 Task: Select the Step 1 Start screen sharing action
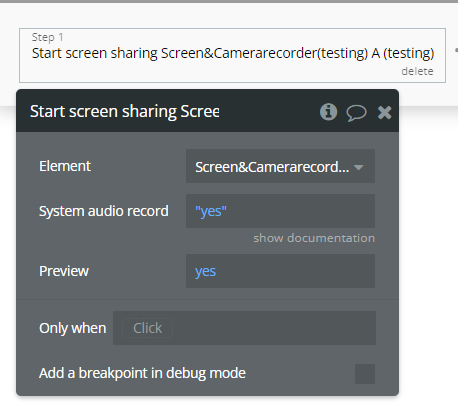pyautogui.click(x=232, y=55)
